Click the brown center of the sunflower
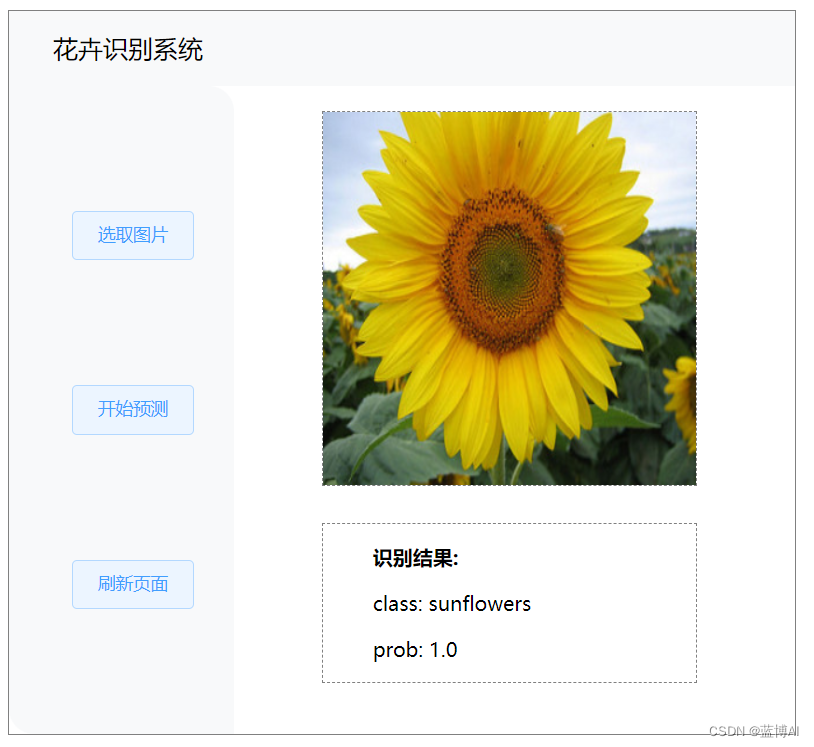814x747 pixels. pos(502,270)
